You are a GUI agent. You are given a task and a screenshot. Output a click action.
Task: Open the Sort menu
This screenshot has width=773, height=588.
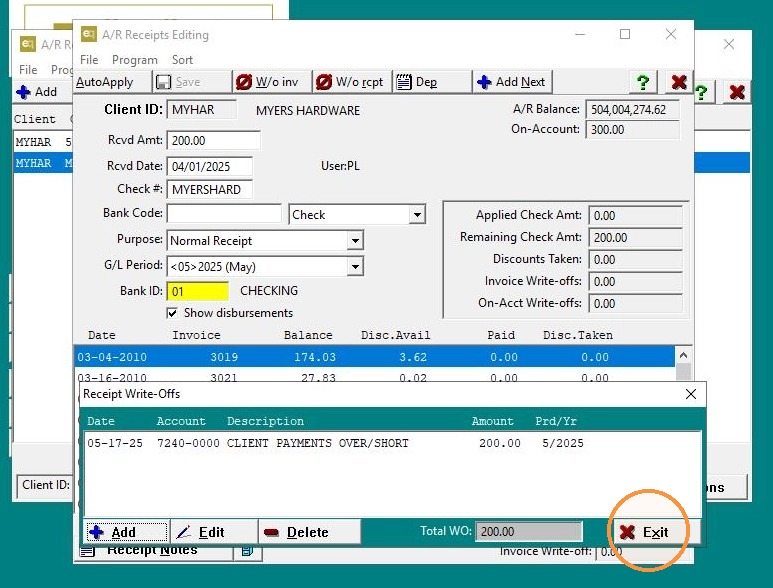(x=182, y=60)
